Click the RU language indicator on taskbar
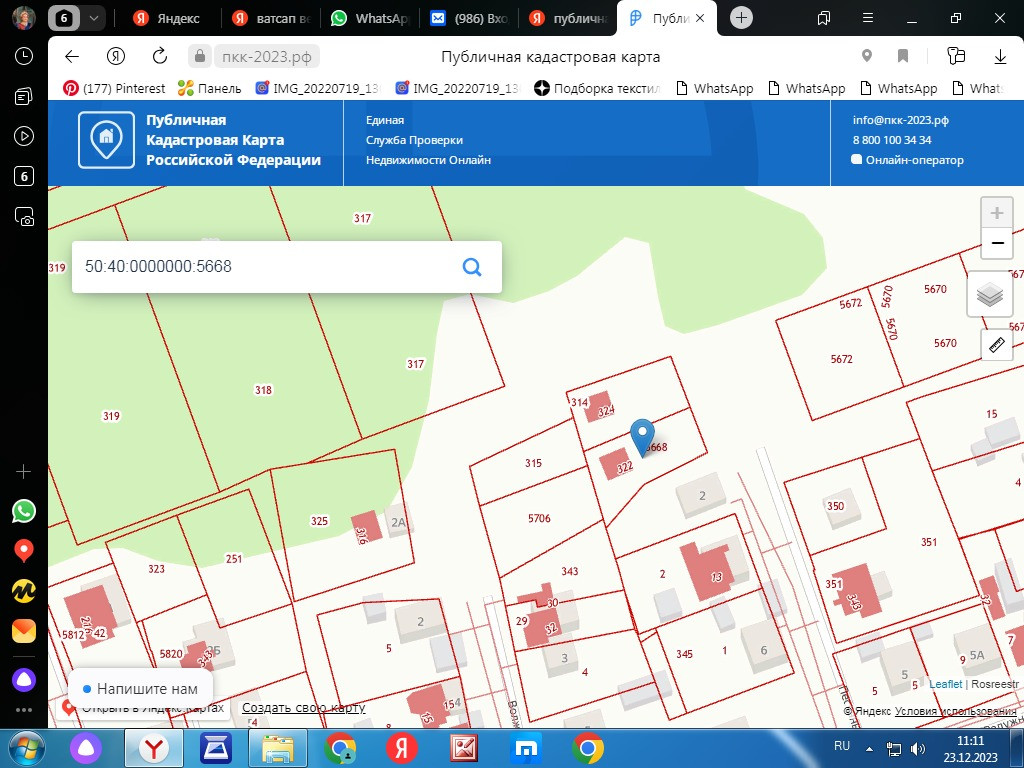This screenshot has width=1024, height=768. tap(842, 746)
